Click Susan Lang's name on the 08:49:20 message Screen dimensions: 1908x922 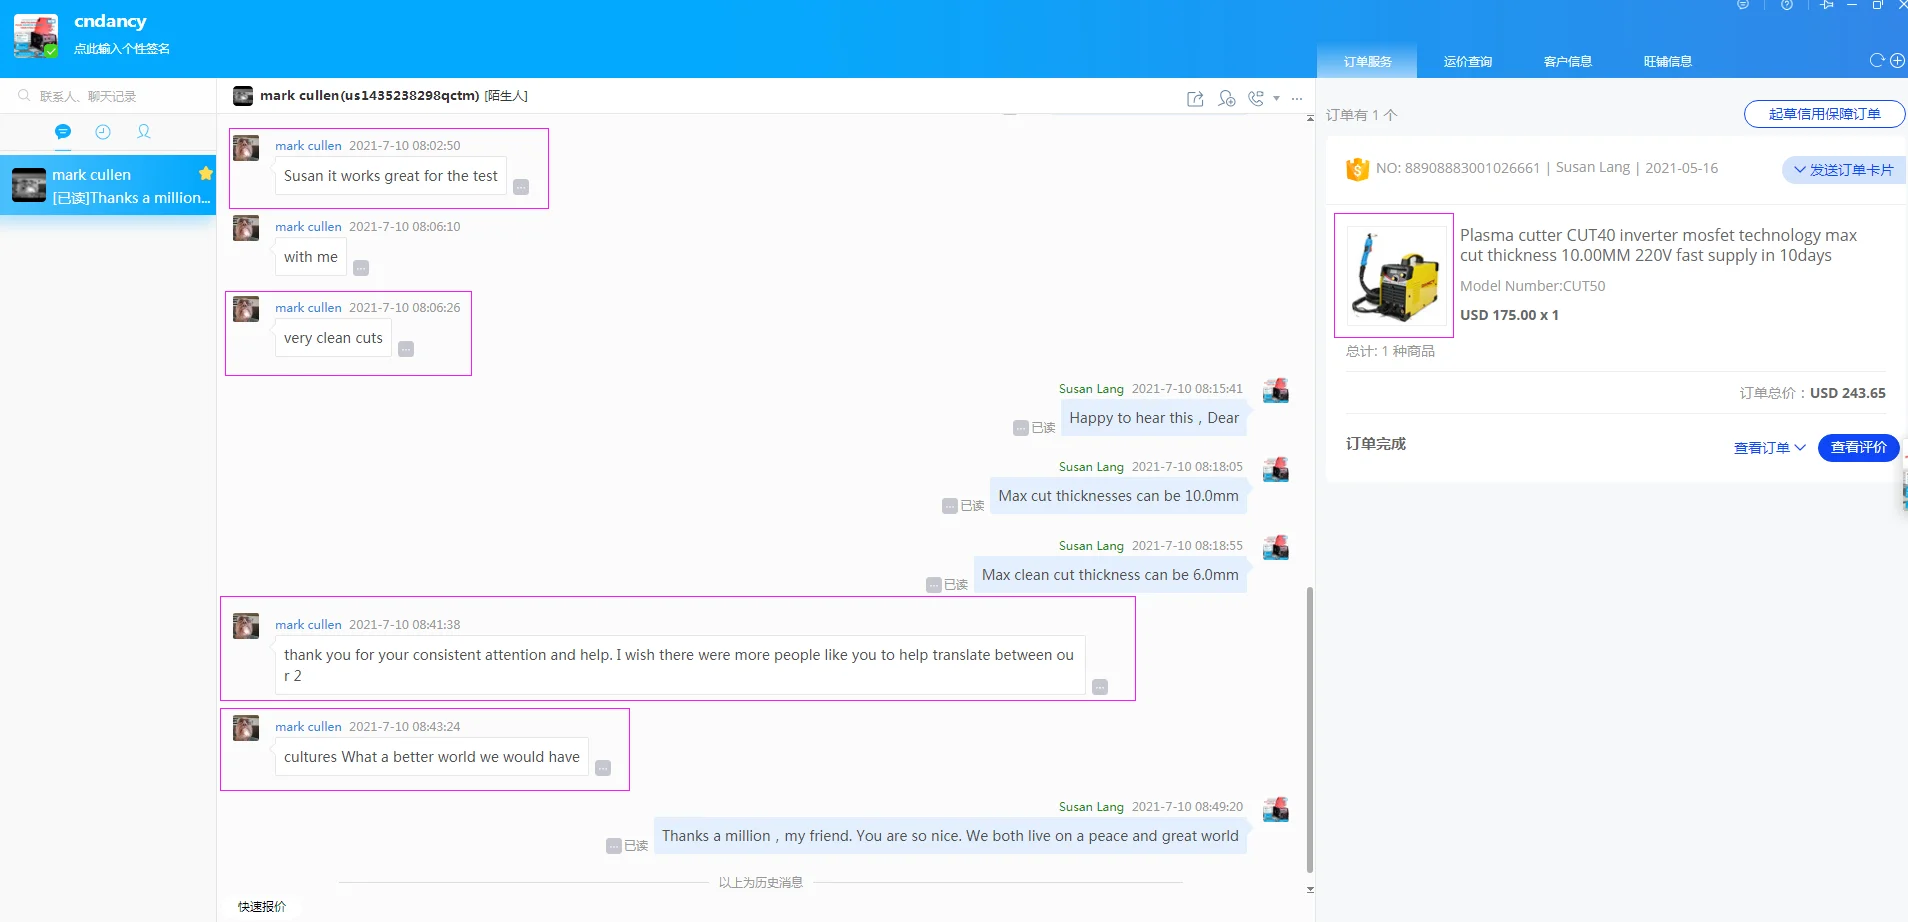point(1091,807)
